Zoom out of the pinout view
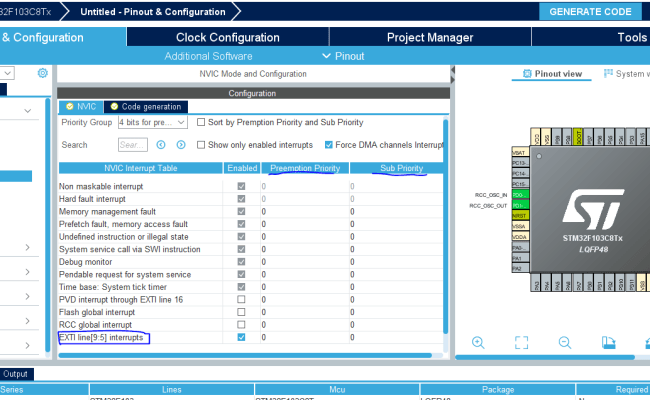650x400 pixels. click(x=565, y=342)
